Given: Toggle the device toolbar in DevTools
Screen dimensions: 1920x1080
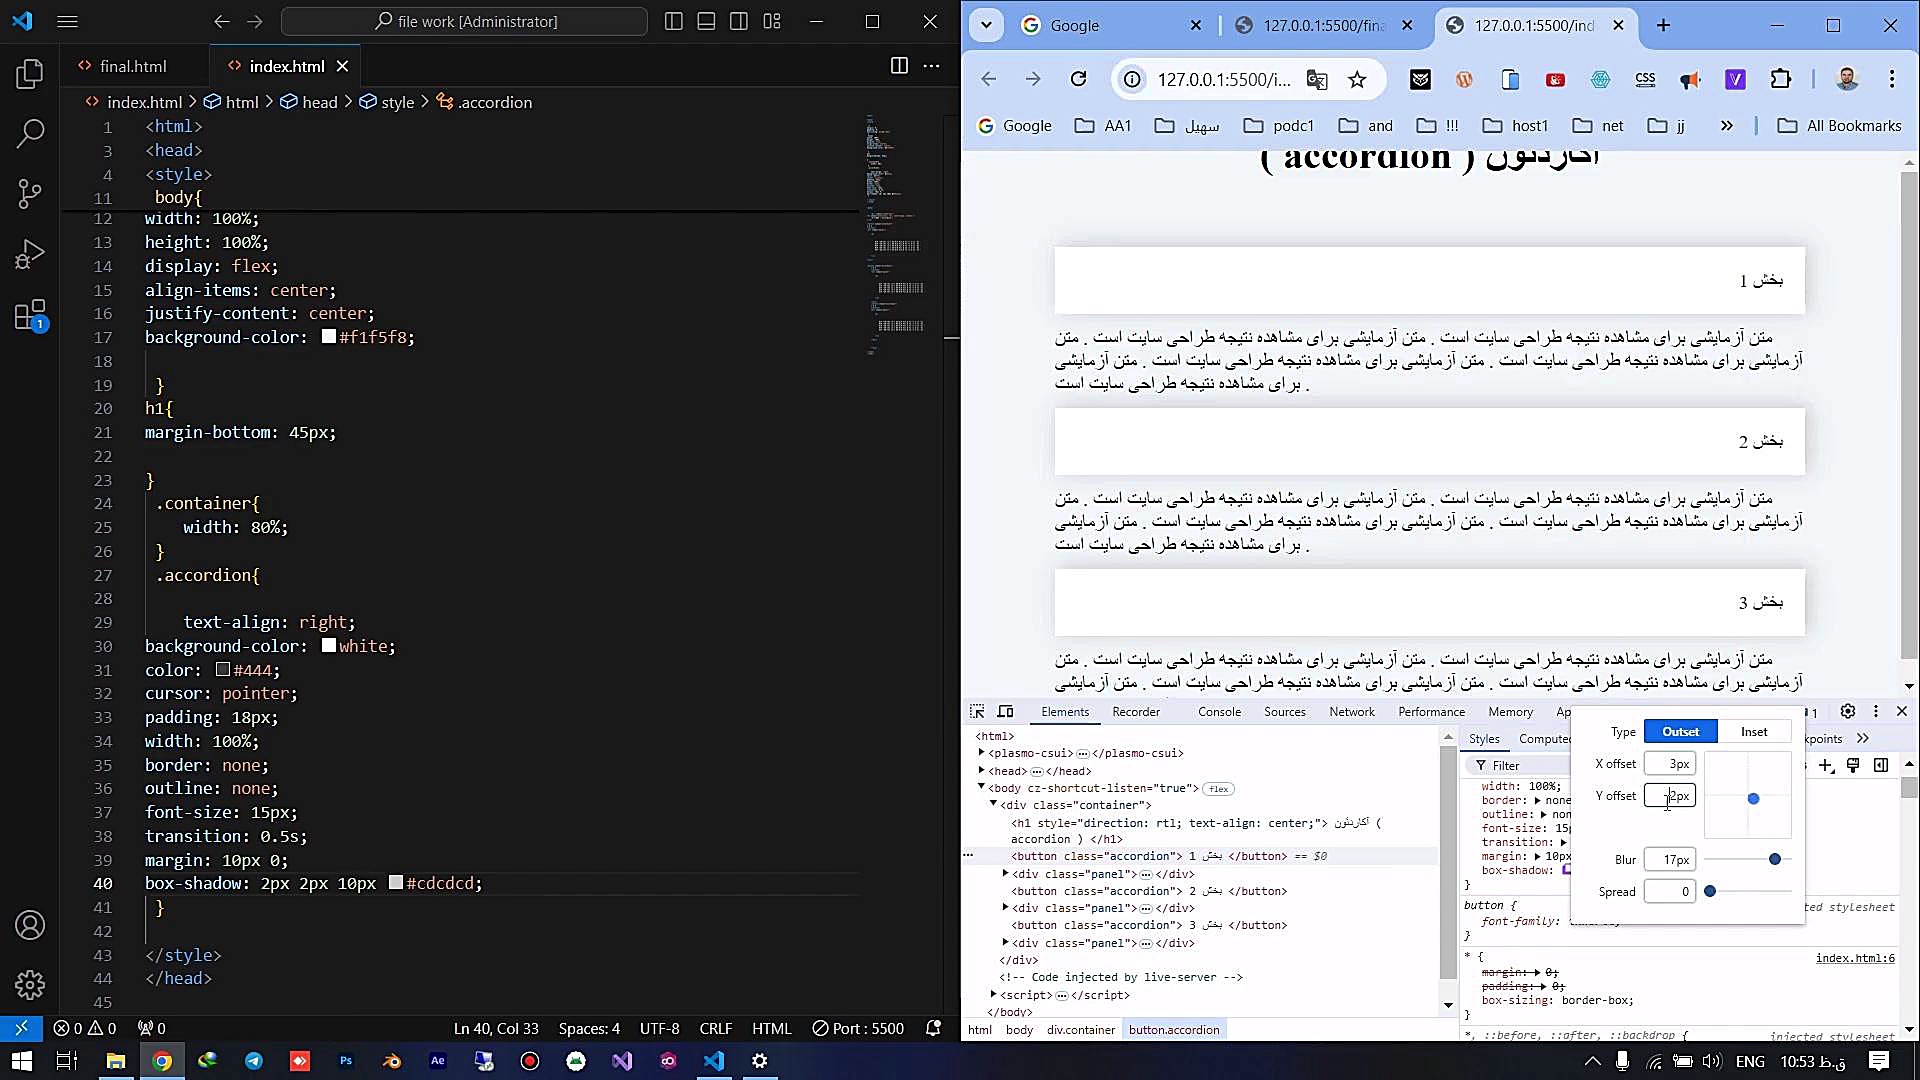Looking at the screenshot, I should (x=1005, y=711).
